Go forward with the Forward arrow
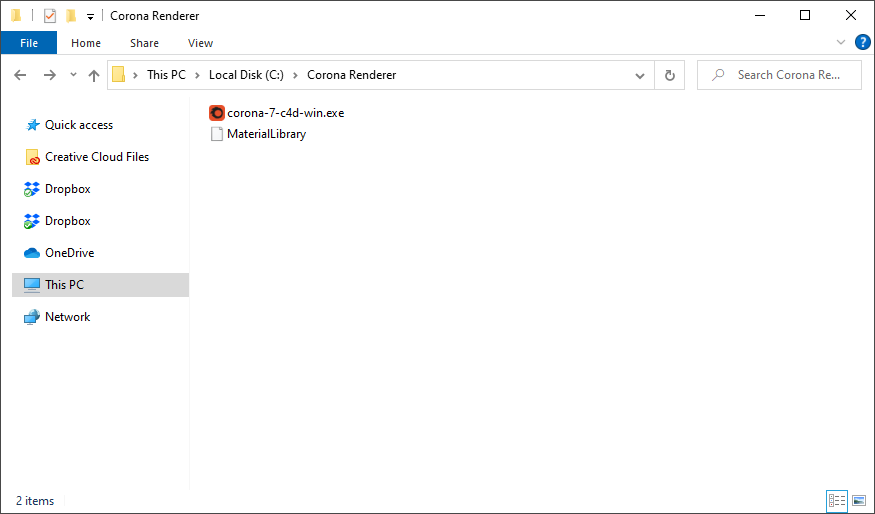 50,75
